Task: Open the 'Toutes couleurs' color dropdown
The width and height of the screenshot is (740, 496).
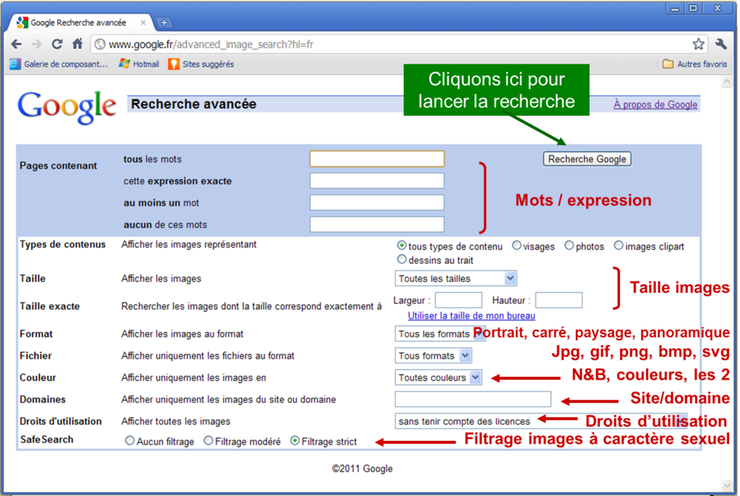Action: point(438,378)
